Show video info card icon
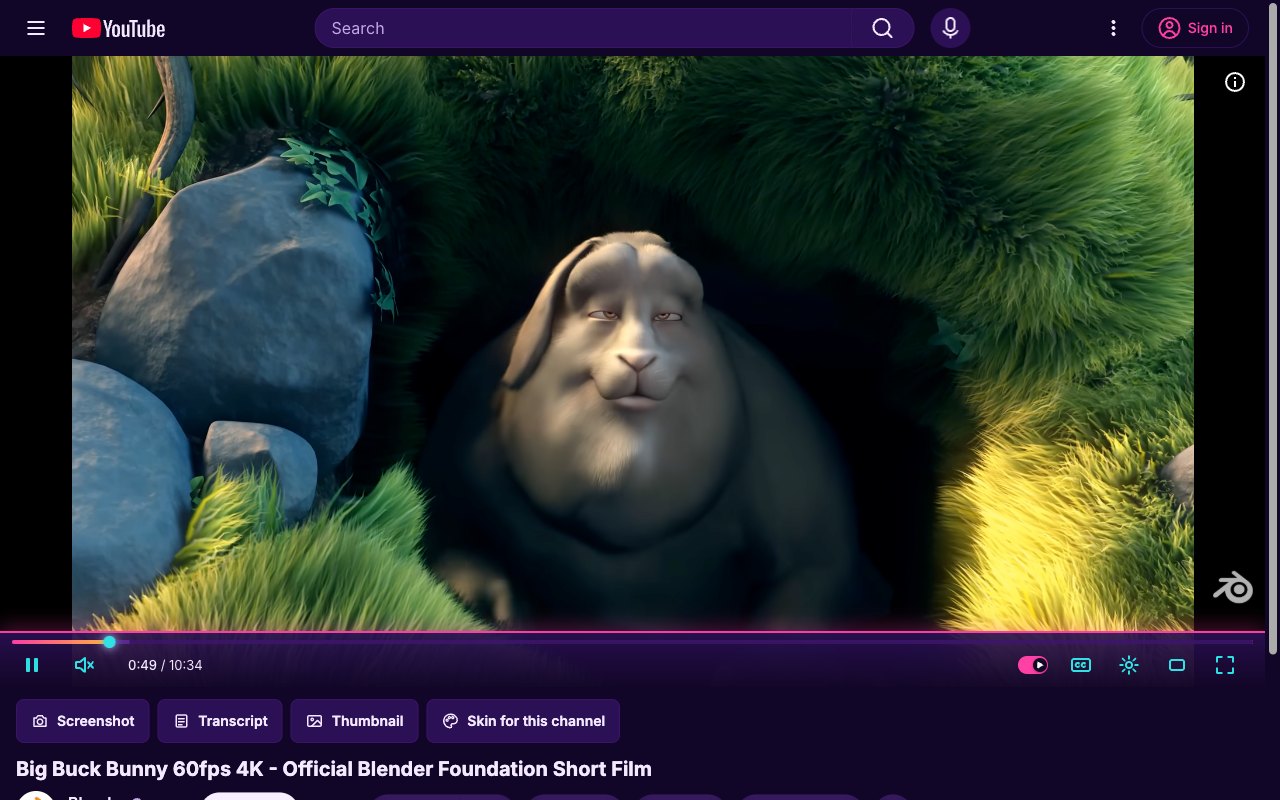Image resolution: width=1280 pixels, height=800 pixels. (1235, 82)
